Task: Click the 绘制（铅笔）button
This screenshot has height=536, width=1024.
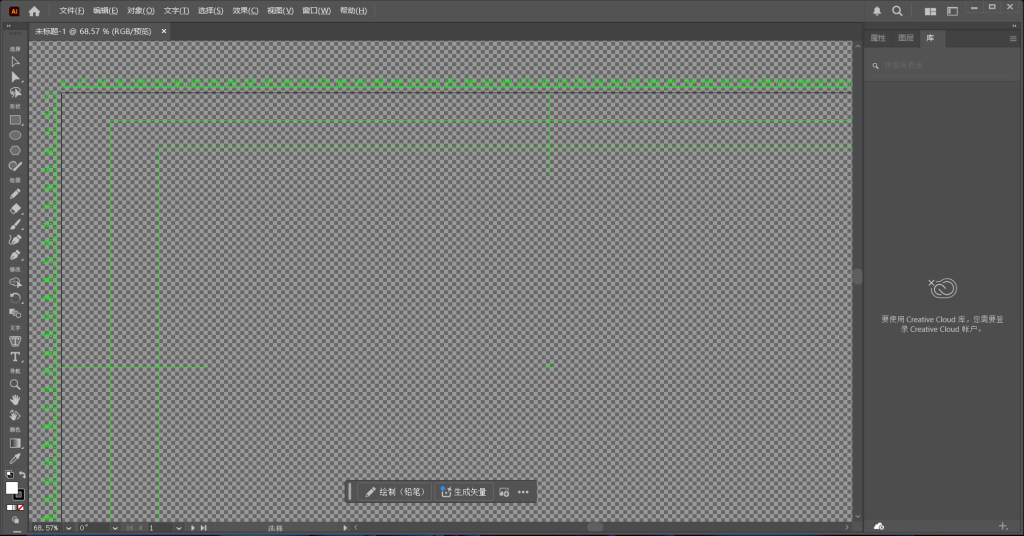Action: point(395,492)
